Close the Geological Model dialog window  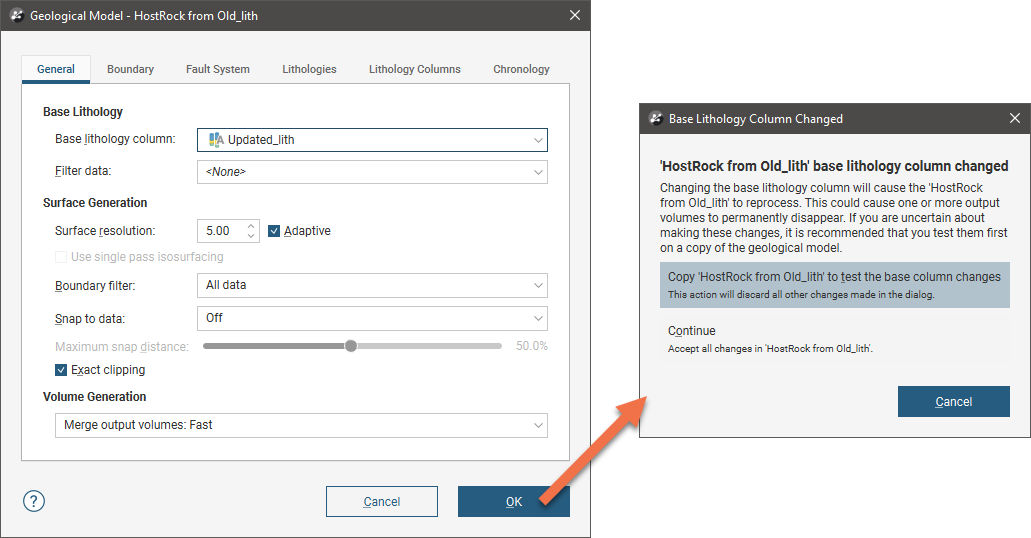(x=574, y=15)
